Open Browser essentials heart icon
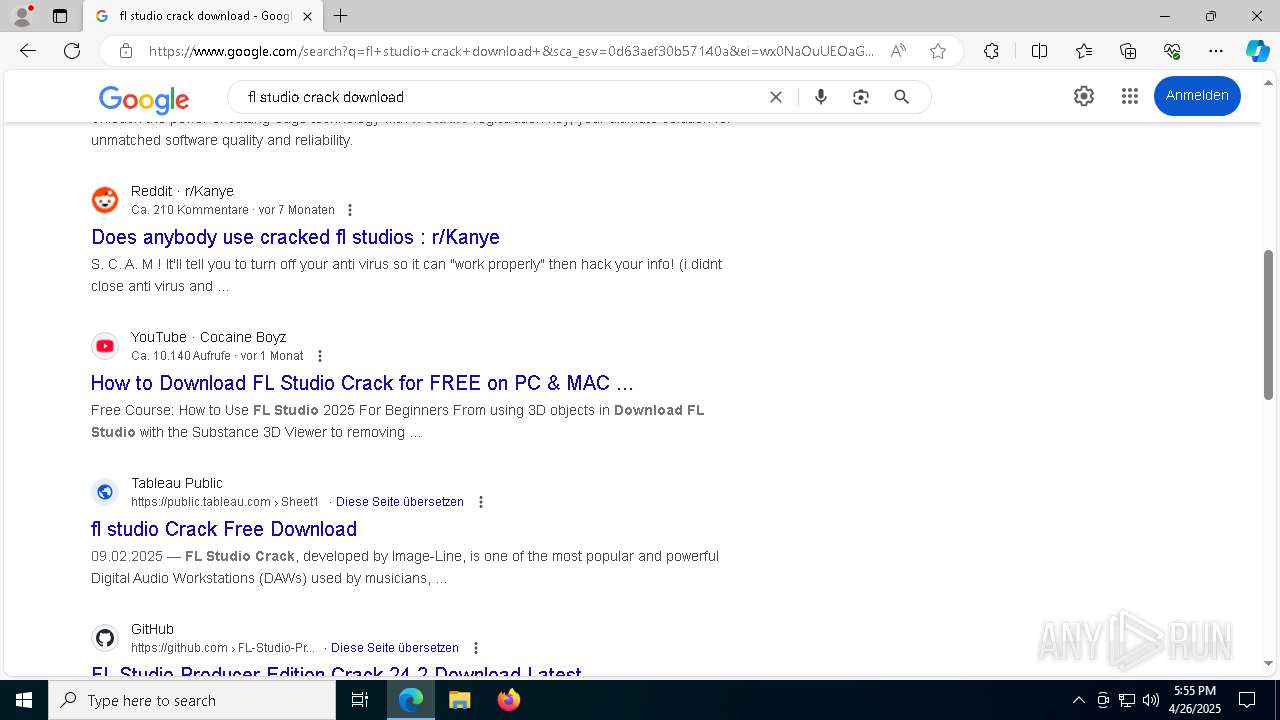1280x720 pixels. coord(1172,51)
